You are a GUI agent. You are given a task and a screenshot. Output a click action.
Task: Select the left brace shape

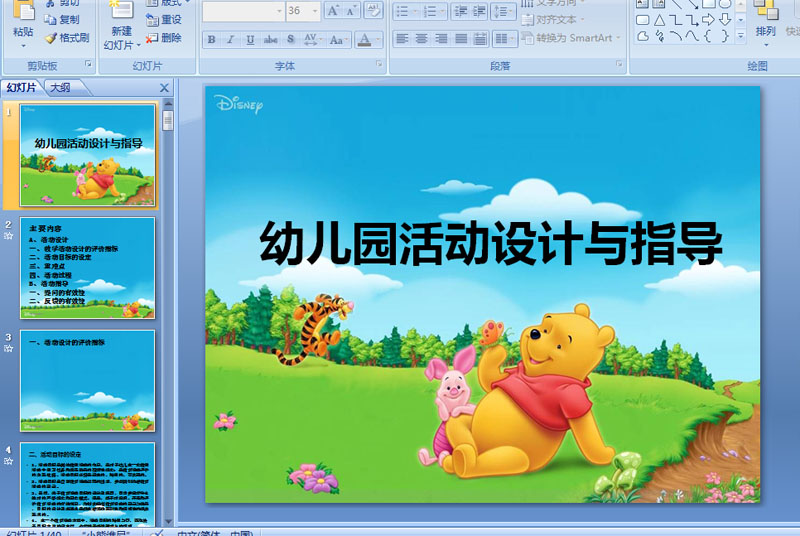coord(708,36)
